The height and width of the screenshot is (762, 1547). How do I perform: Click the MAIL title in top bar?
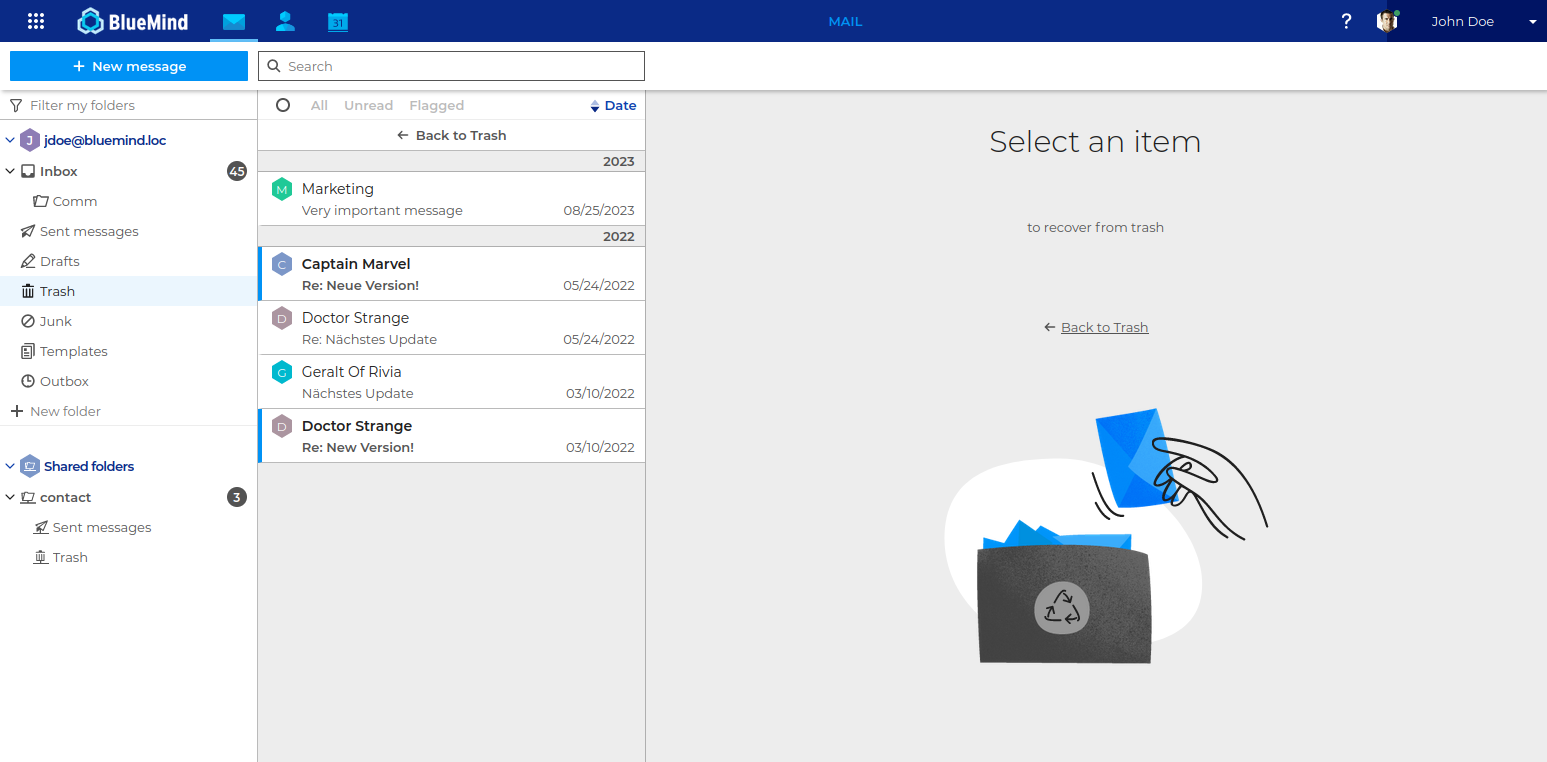(x=845, y=21)
